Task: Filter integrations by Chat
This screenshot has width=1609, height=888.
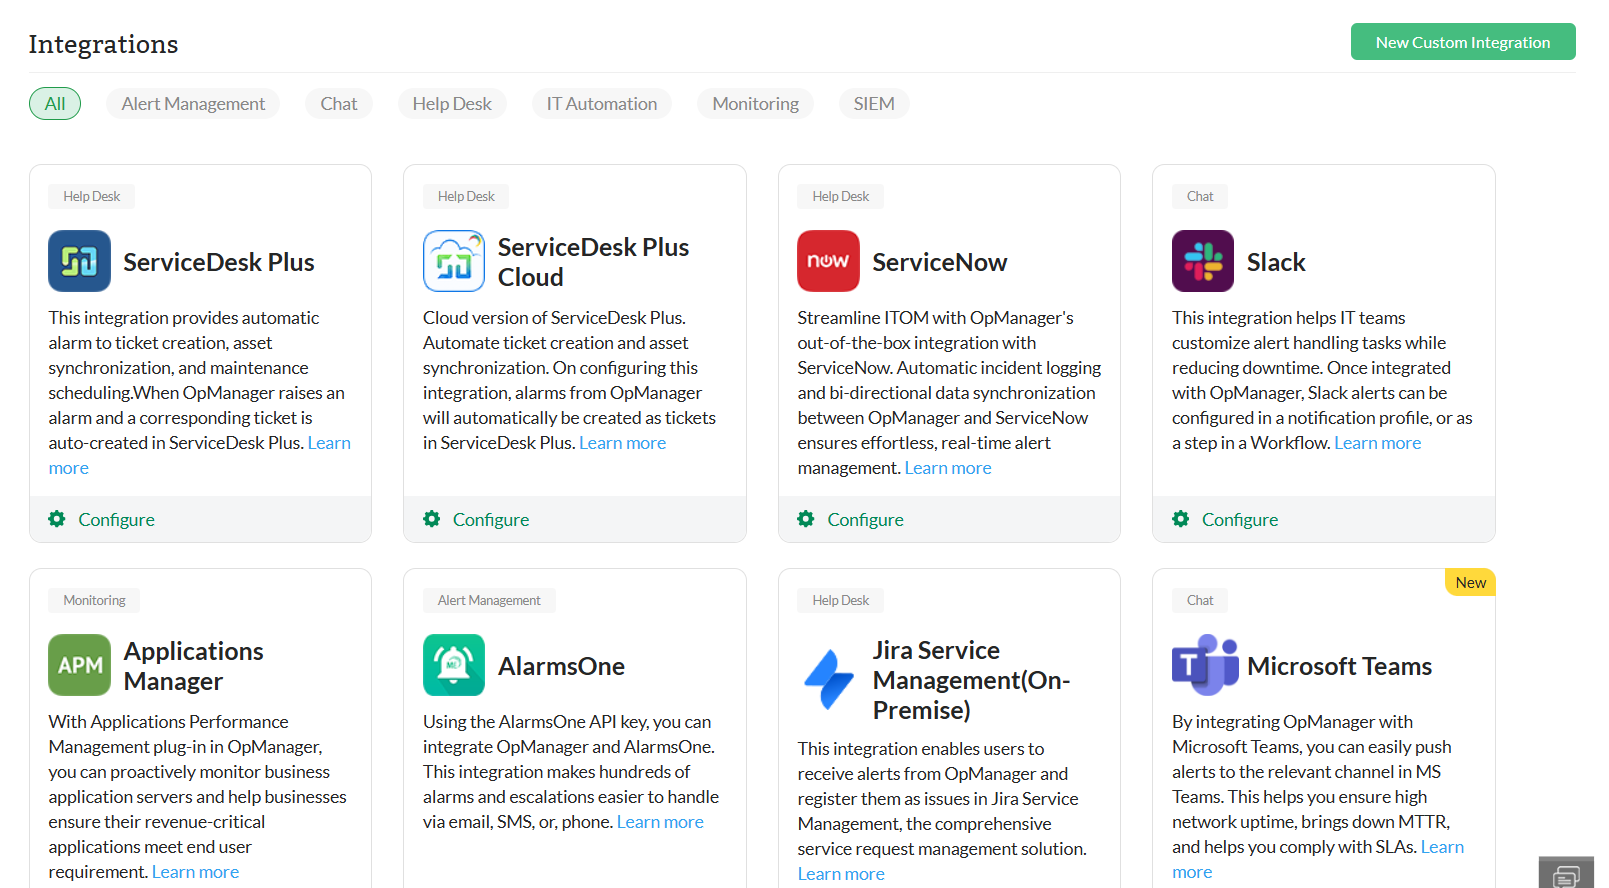Action: (x=339, y=104)
